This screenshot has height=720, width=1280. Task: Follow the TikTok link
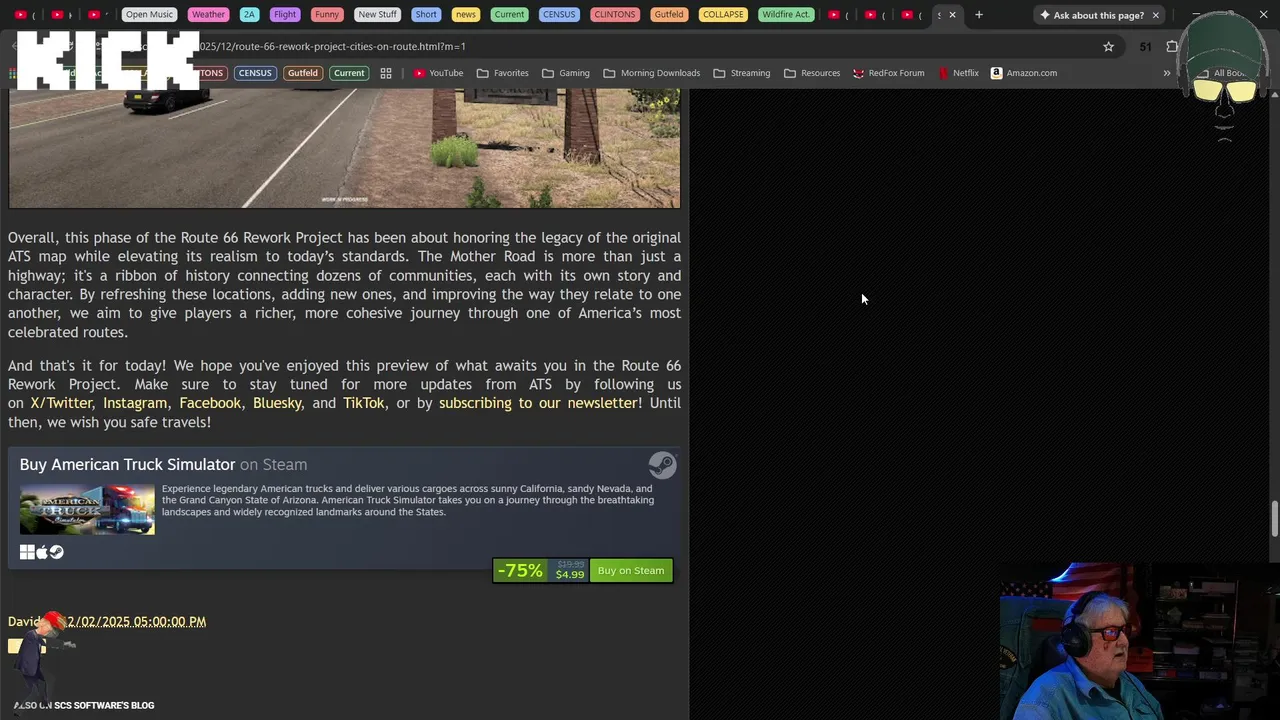click(364, 403)
